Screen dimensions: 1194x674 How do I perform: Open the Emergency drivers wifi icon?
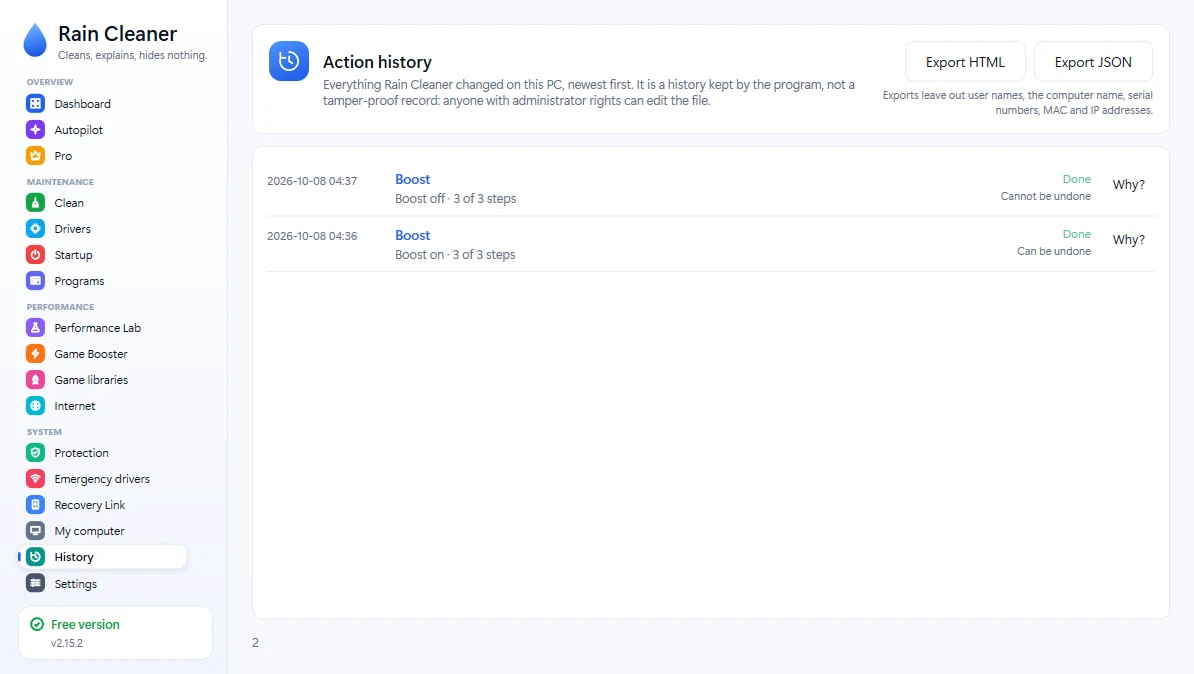click(x=35, y=478)
